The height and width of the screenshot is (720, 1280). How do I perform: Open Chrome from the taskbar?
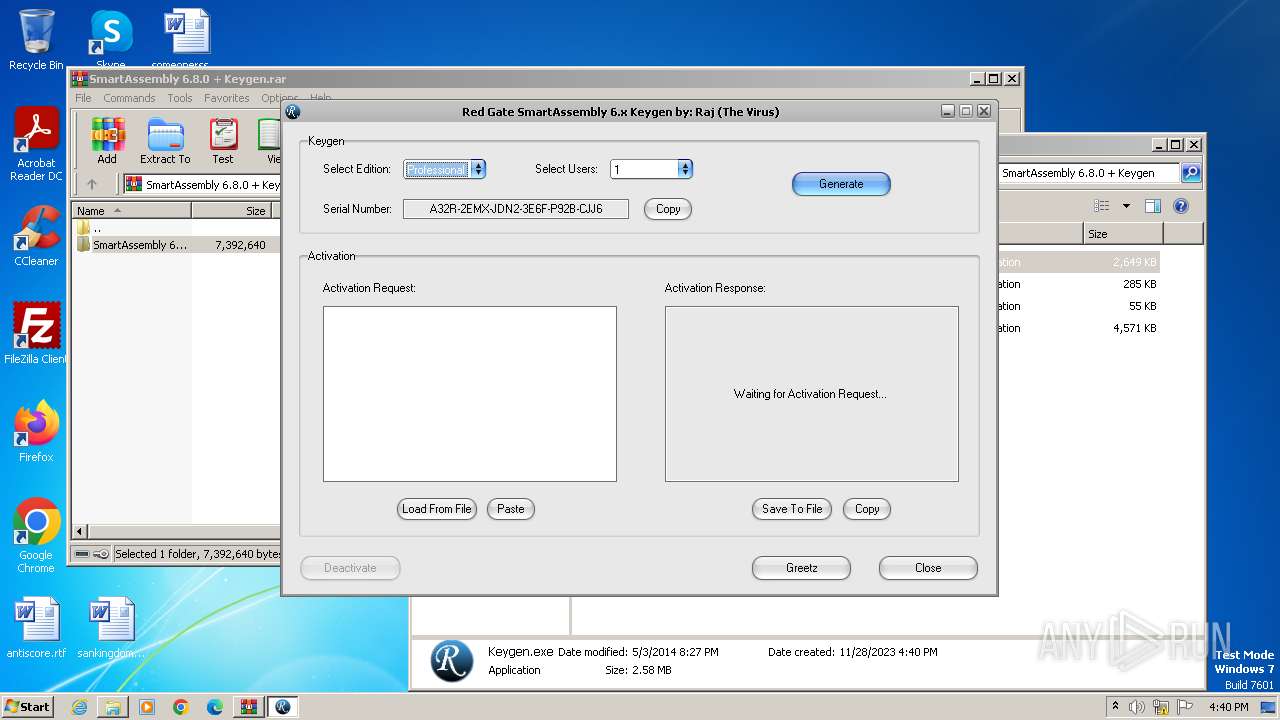pos(181,707)
